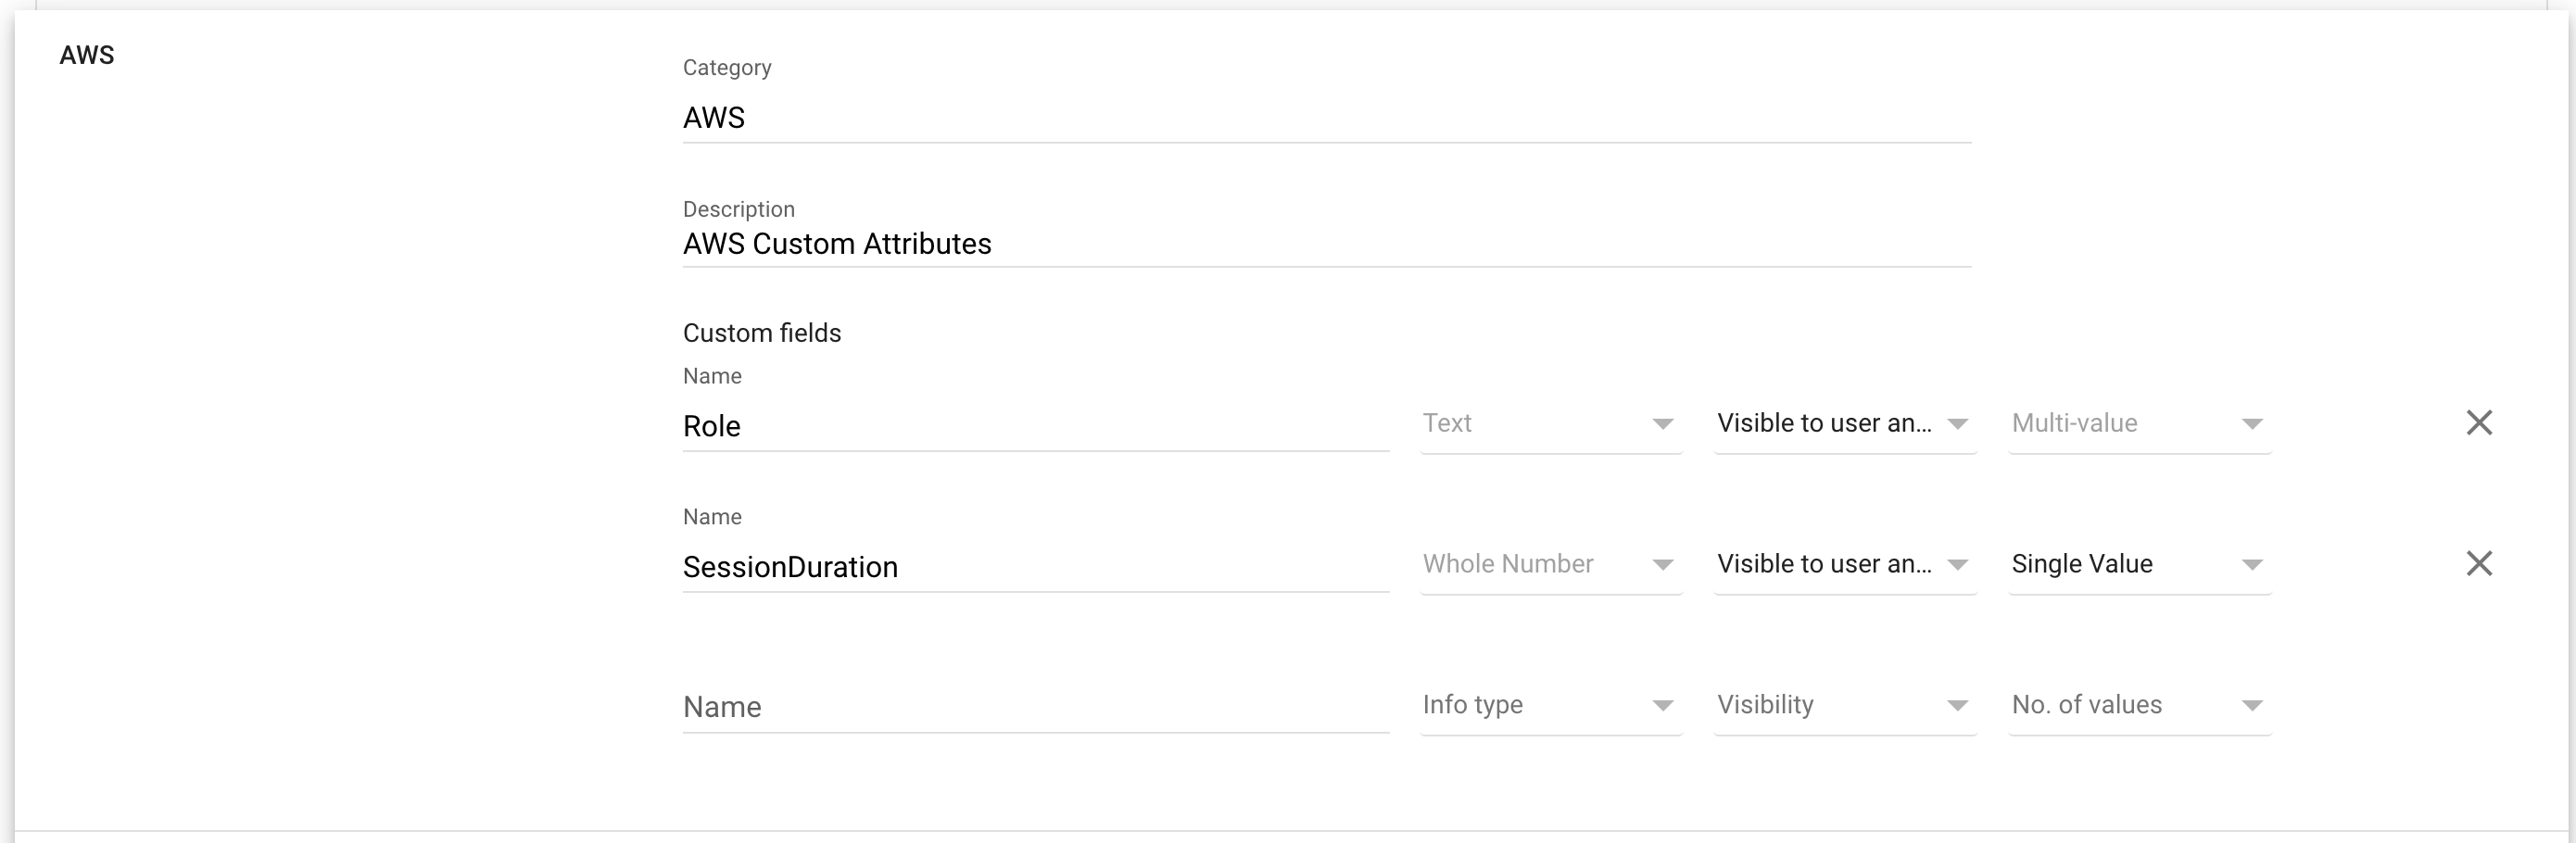Click the Name label above Role

point(712,376)
